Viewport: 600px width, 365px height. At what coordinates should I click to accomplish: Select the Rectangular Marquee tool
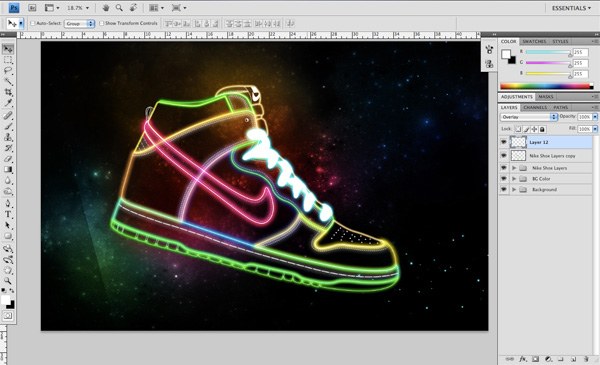[8, 60]
